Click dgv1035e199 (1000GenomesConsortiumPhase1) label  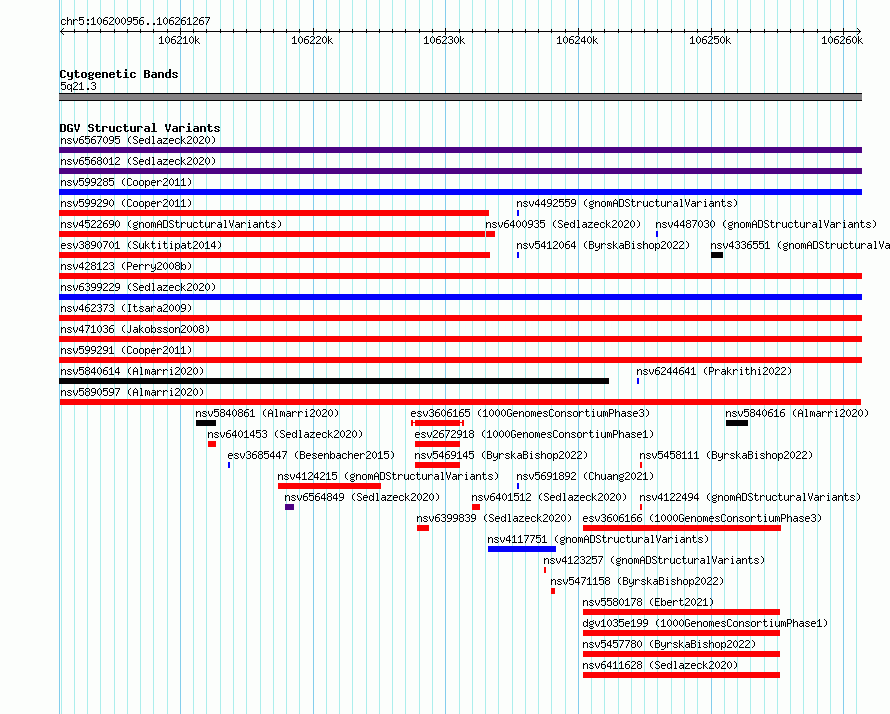tap(706, 623)
